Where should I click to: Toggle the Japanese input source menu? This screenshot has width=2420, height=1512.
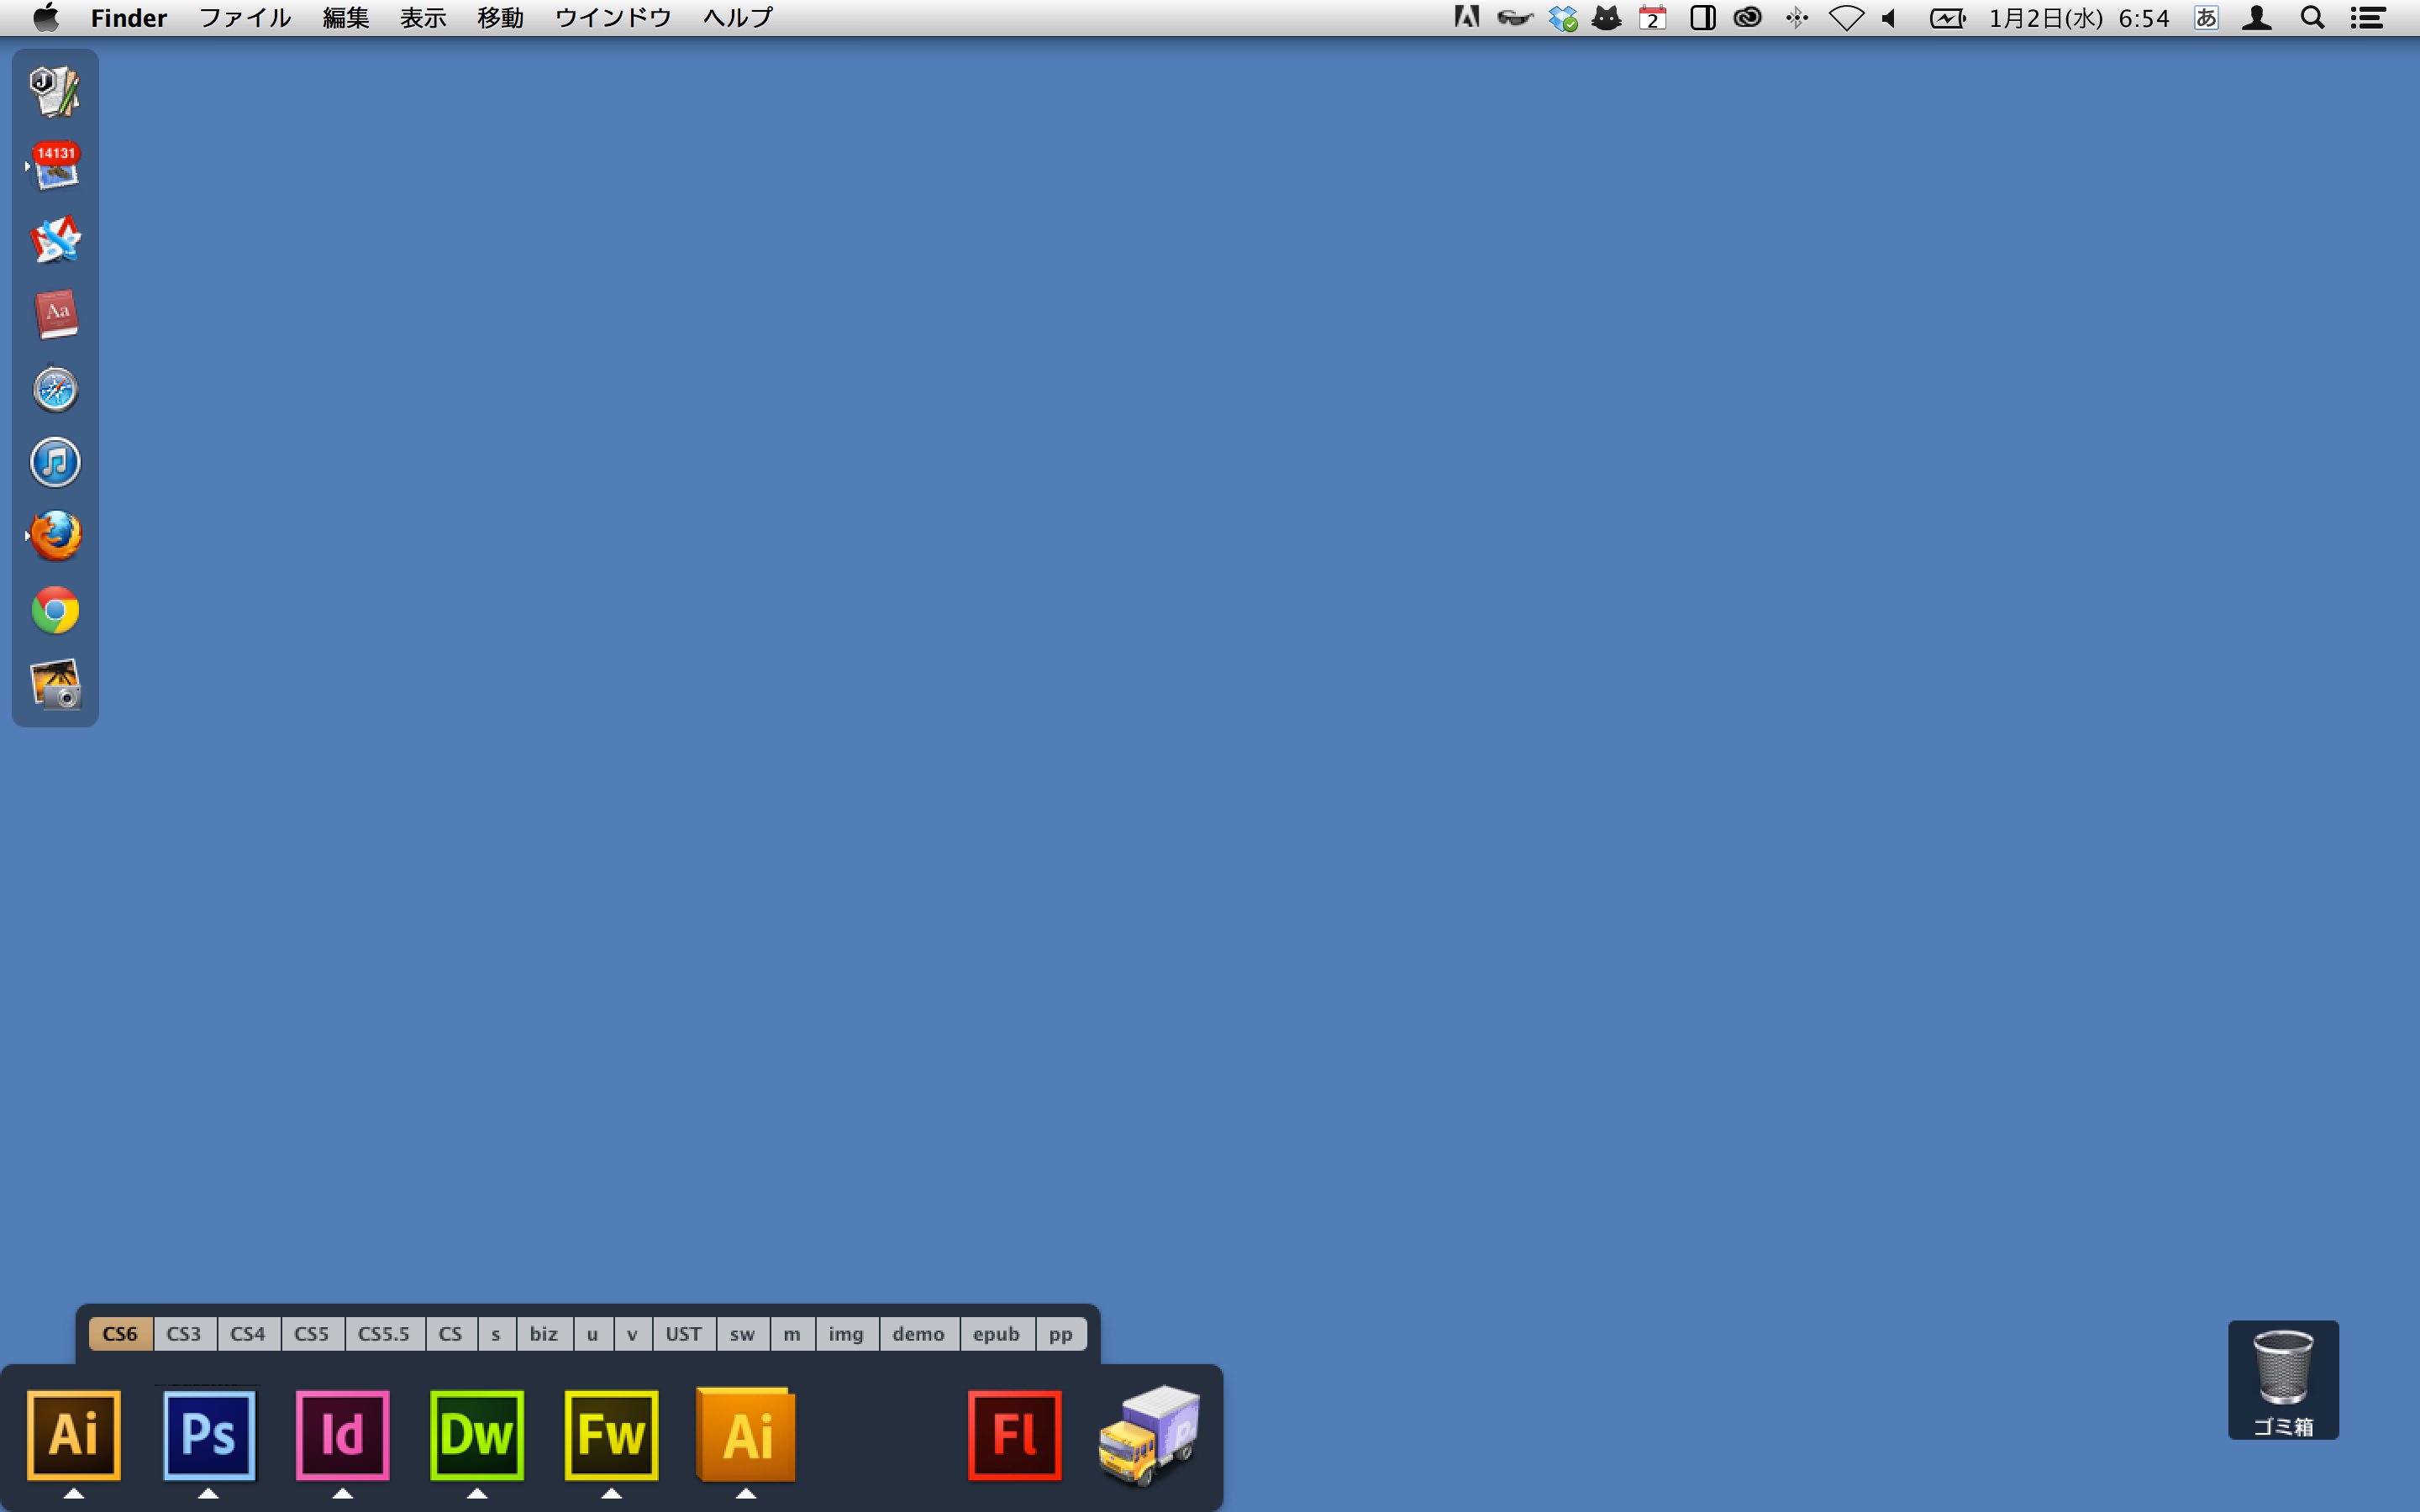tap(2206, 18)
